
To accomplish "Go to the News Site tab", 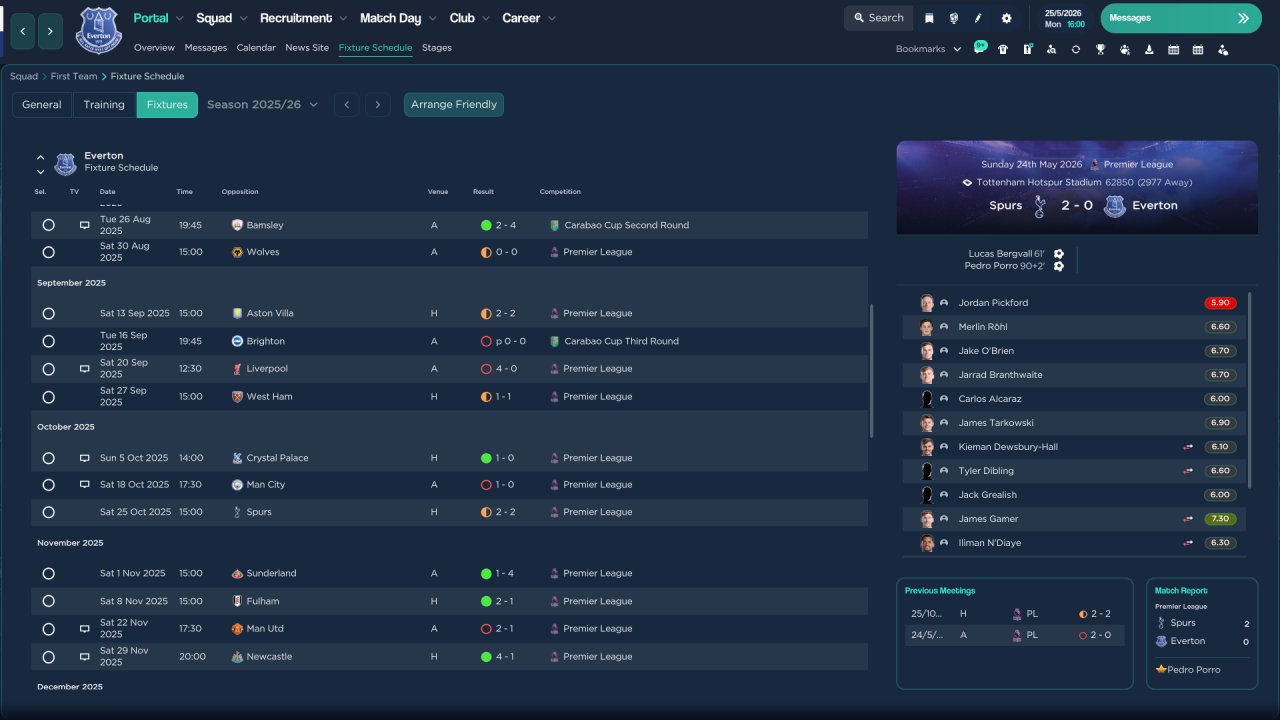I will tap(307, 48).
